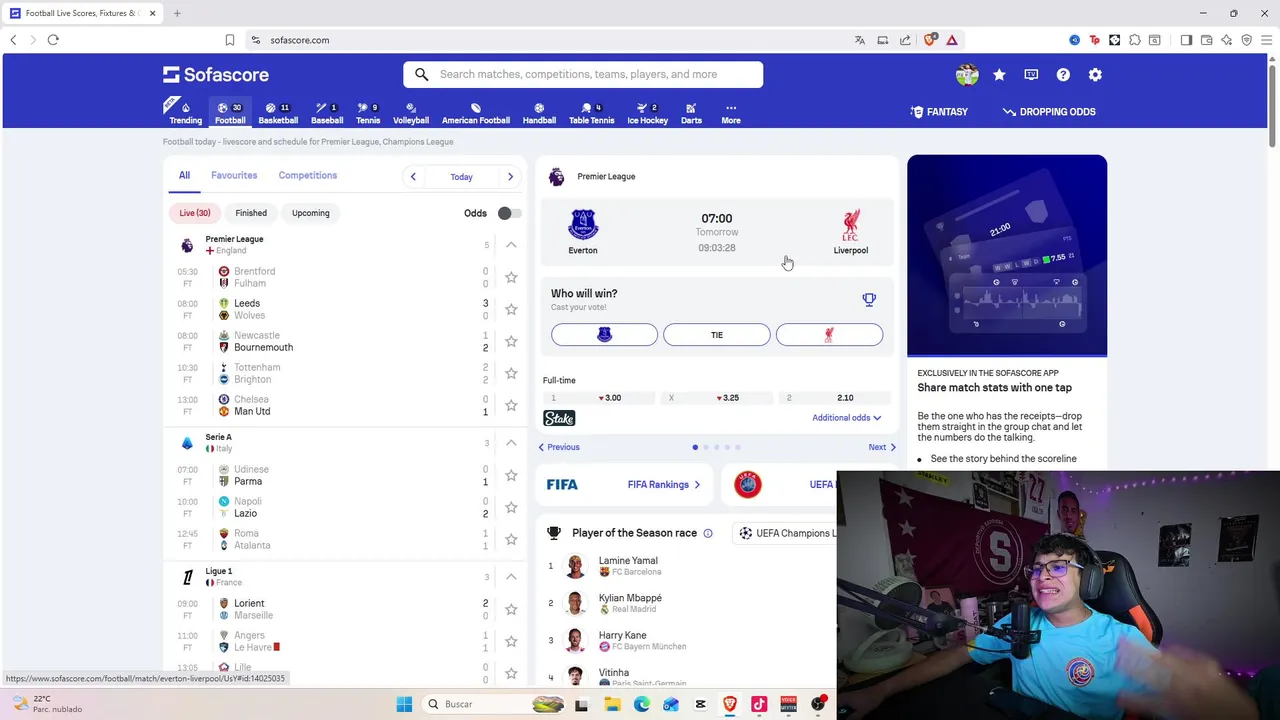Collapse the Ligue 1 section

(511, 577)
